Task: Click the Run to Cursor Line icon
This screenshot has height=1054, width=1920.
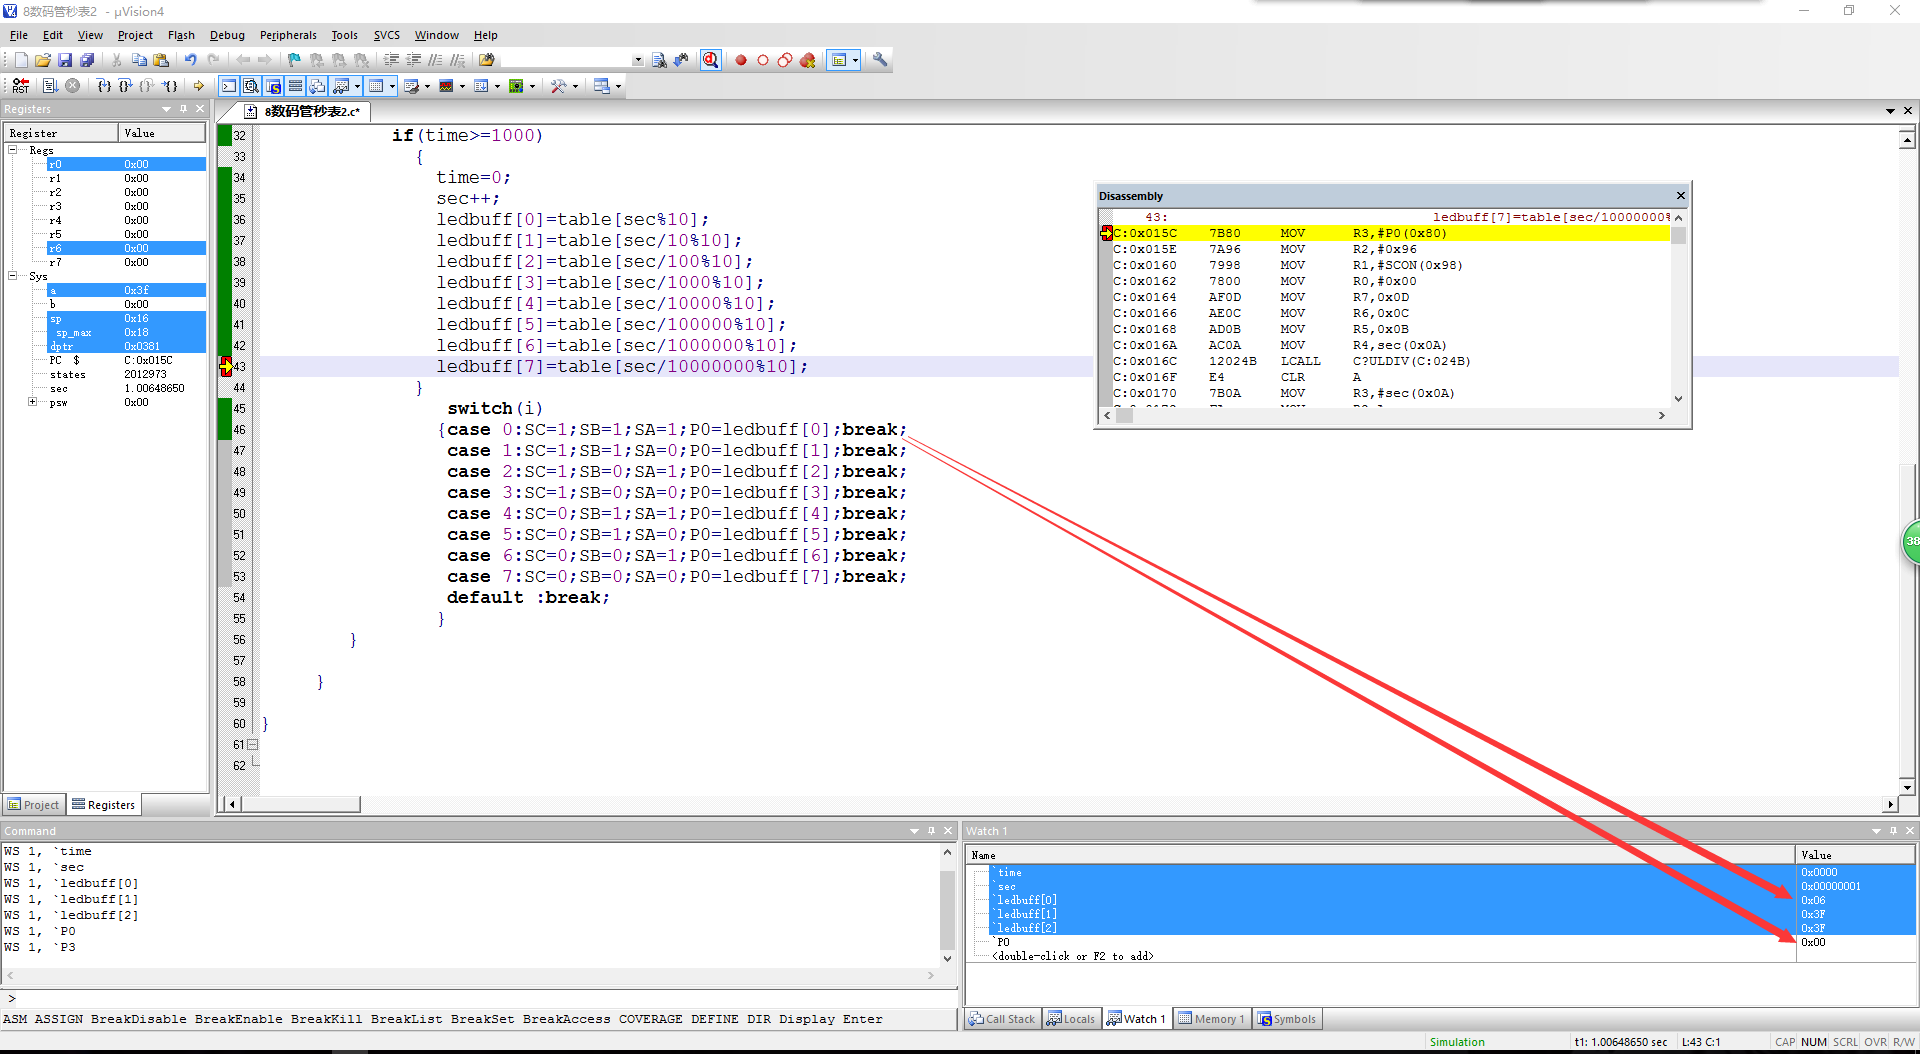Action: point(170,86)
